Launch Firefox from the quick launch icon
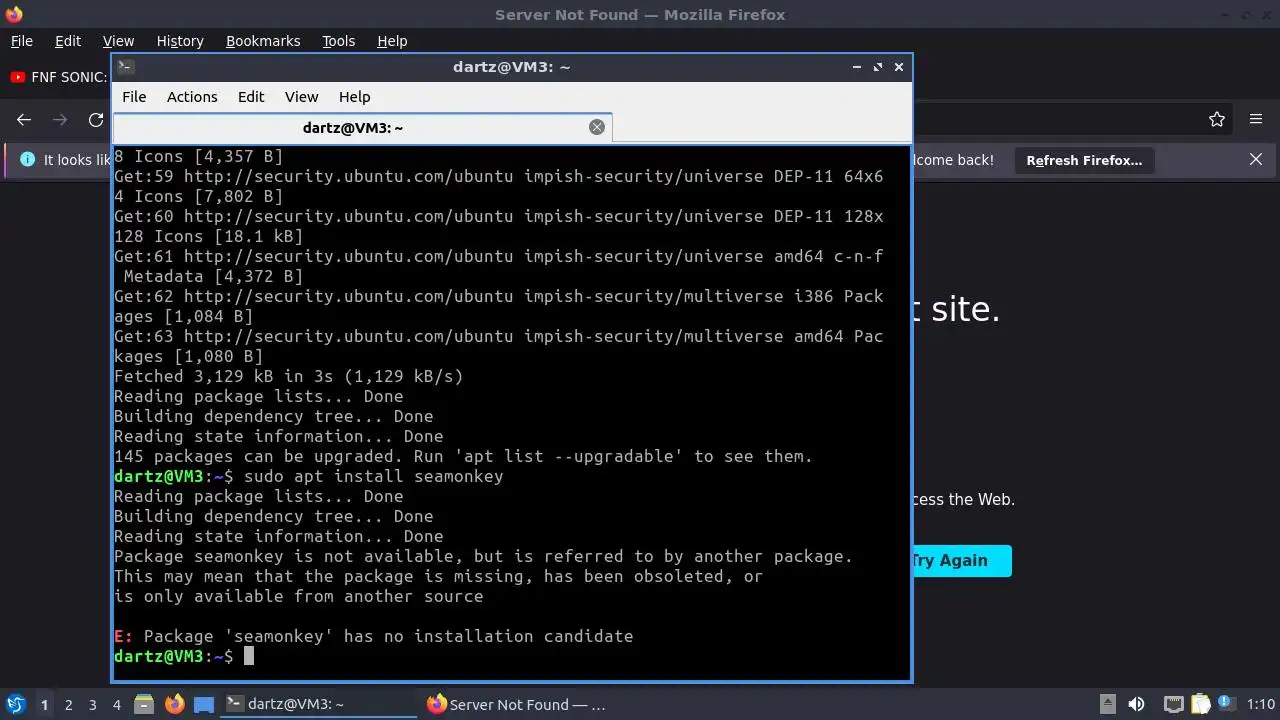 [175, 704]
